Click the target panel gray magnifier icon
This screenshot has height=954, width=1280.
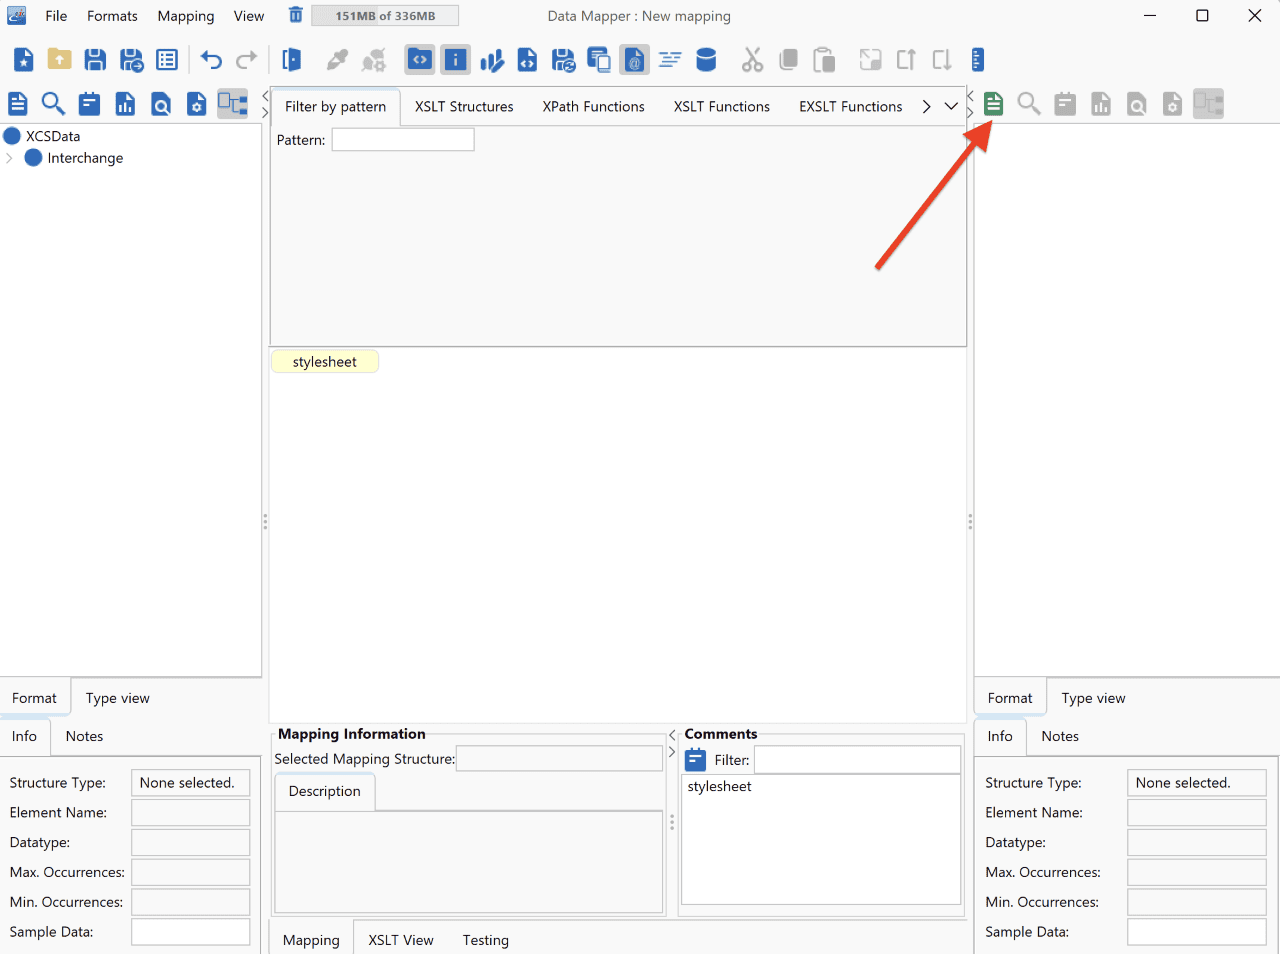pos(1029,103)
